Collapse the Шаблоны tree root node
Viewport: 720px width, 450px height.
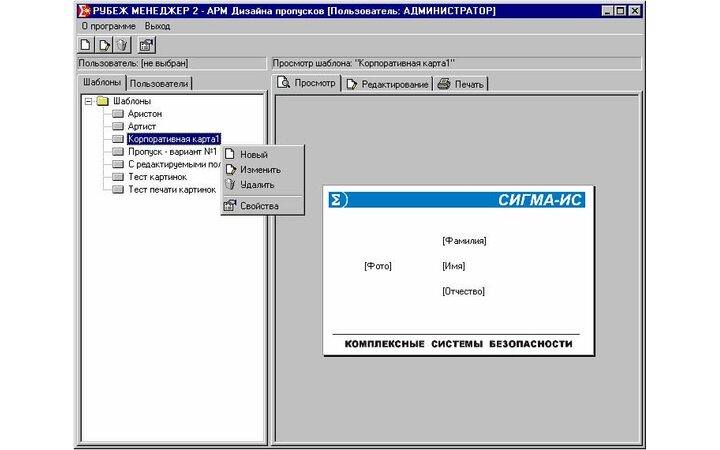(89, 101)
